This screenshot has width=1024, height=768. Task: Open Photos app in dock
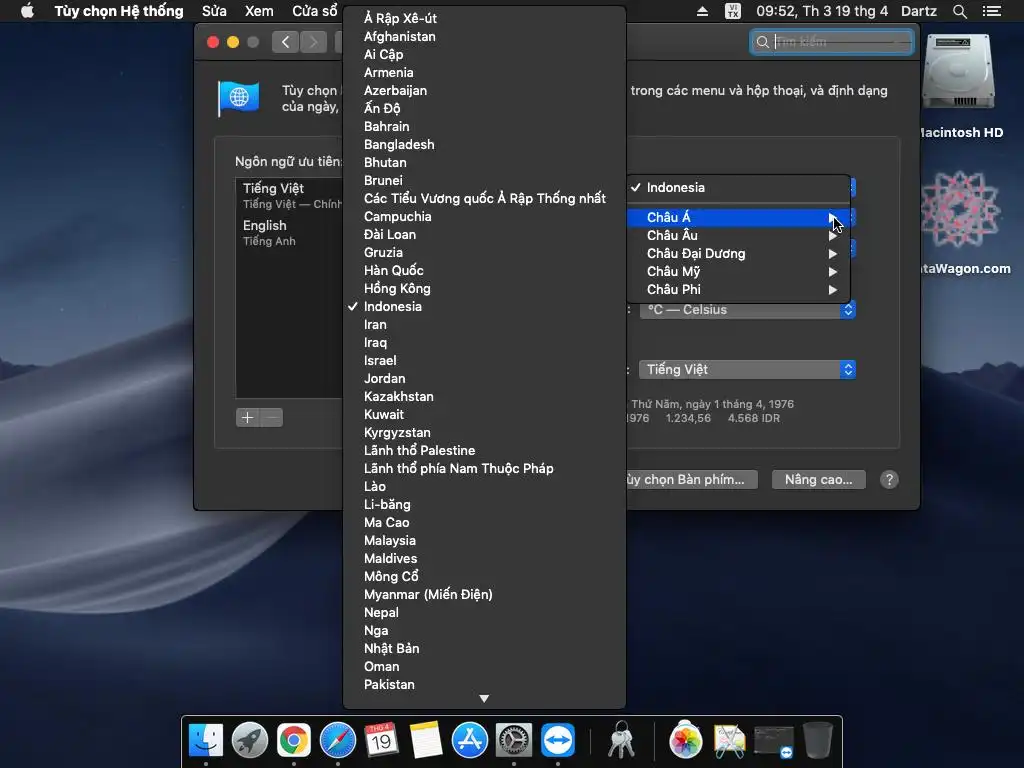685,741
